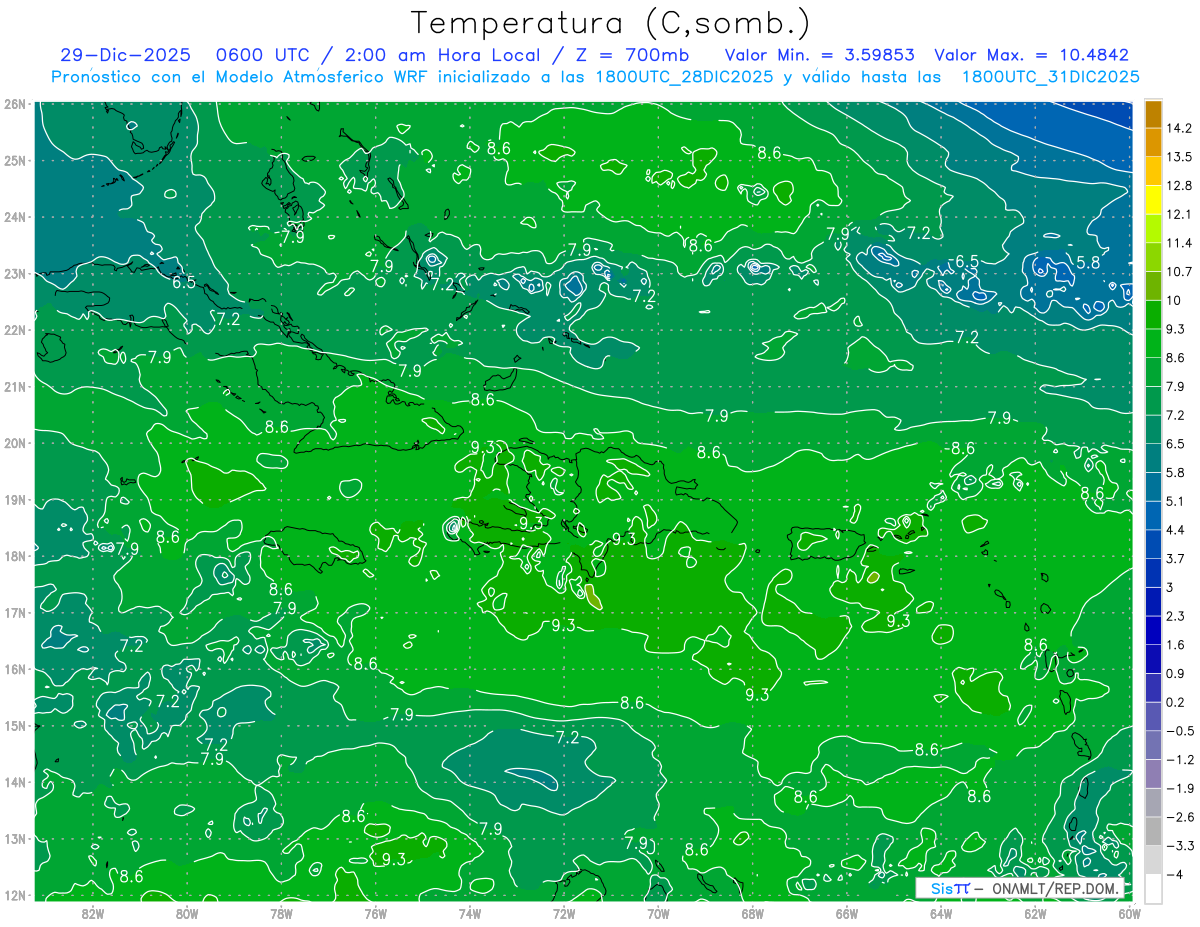Image resolution: width=1200 pixels, height=927 pixels.
Task: Click the 60W longitude axis label
Action: point(1130,913)
